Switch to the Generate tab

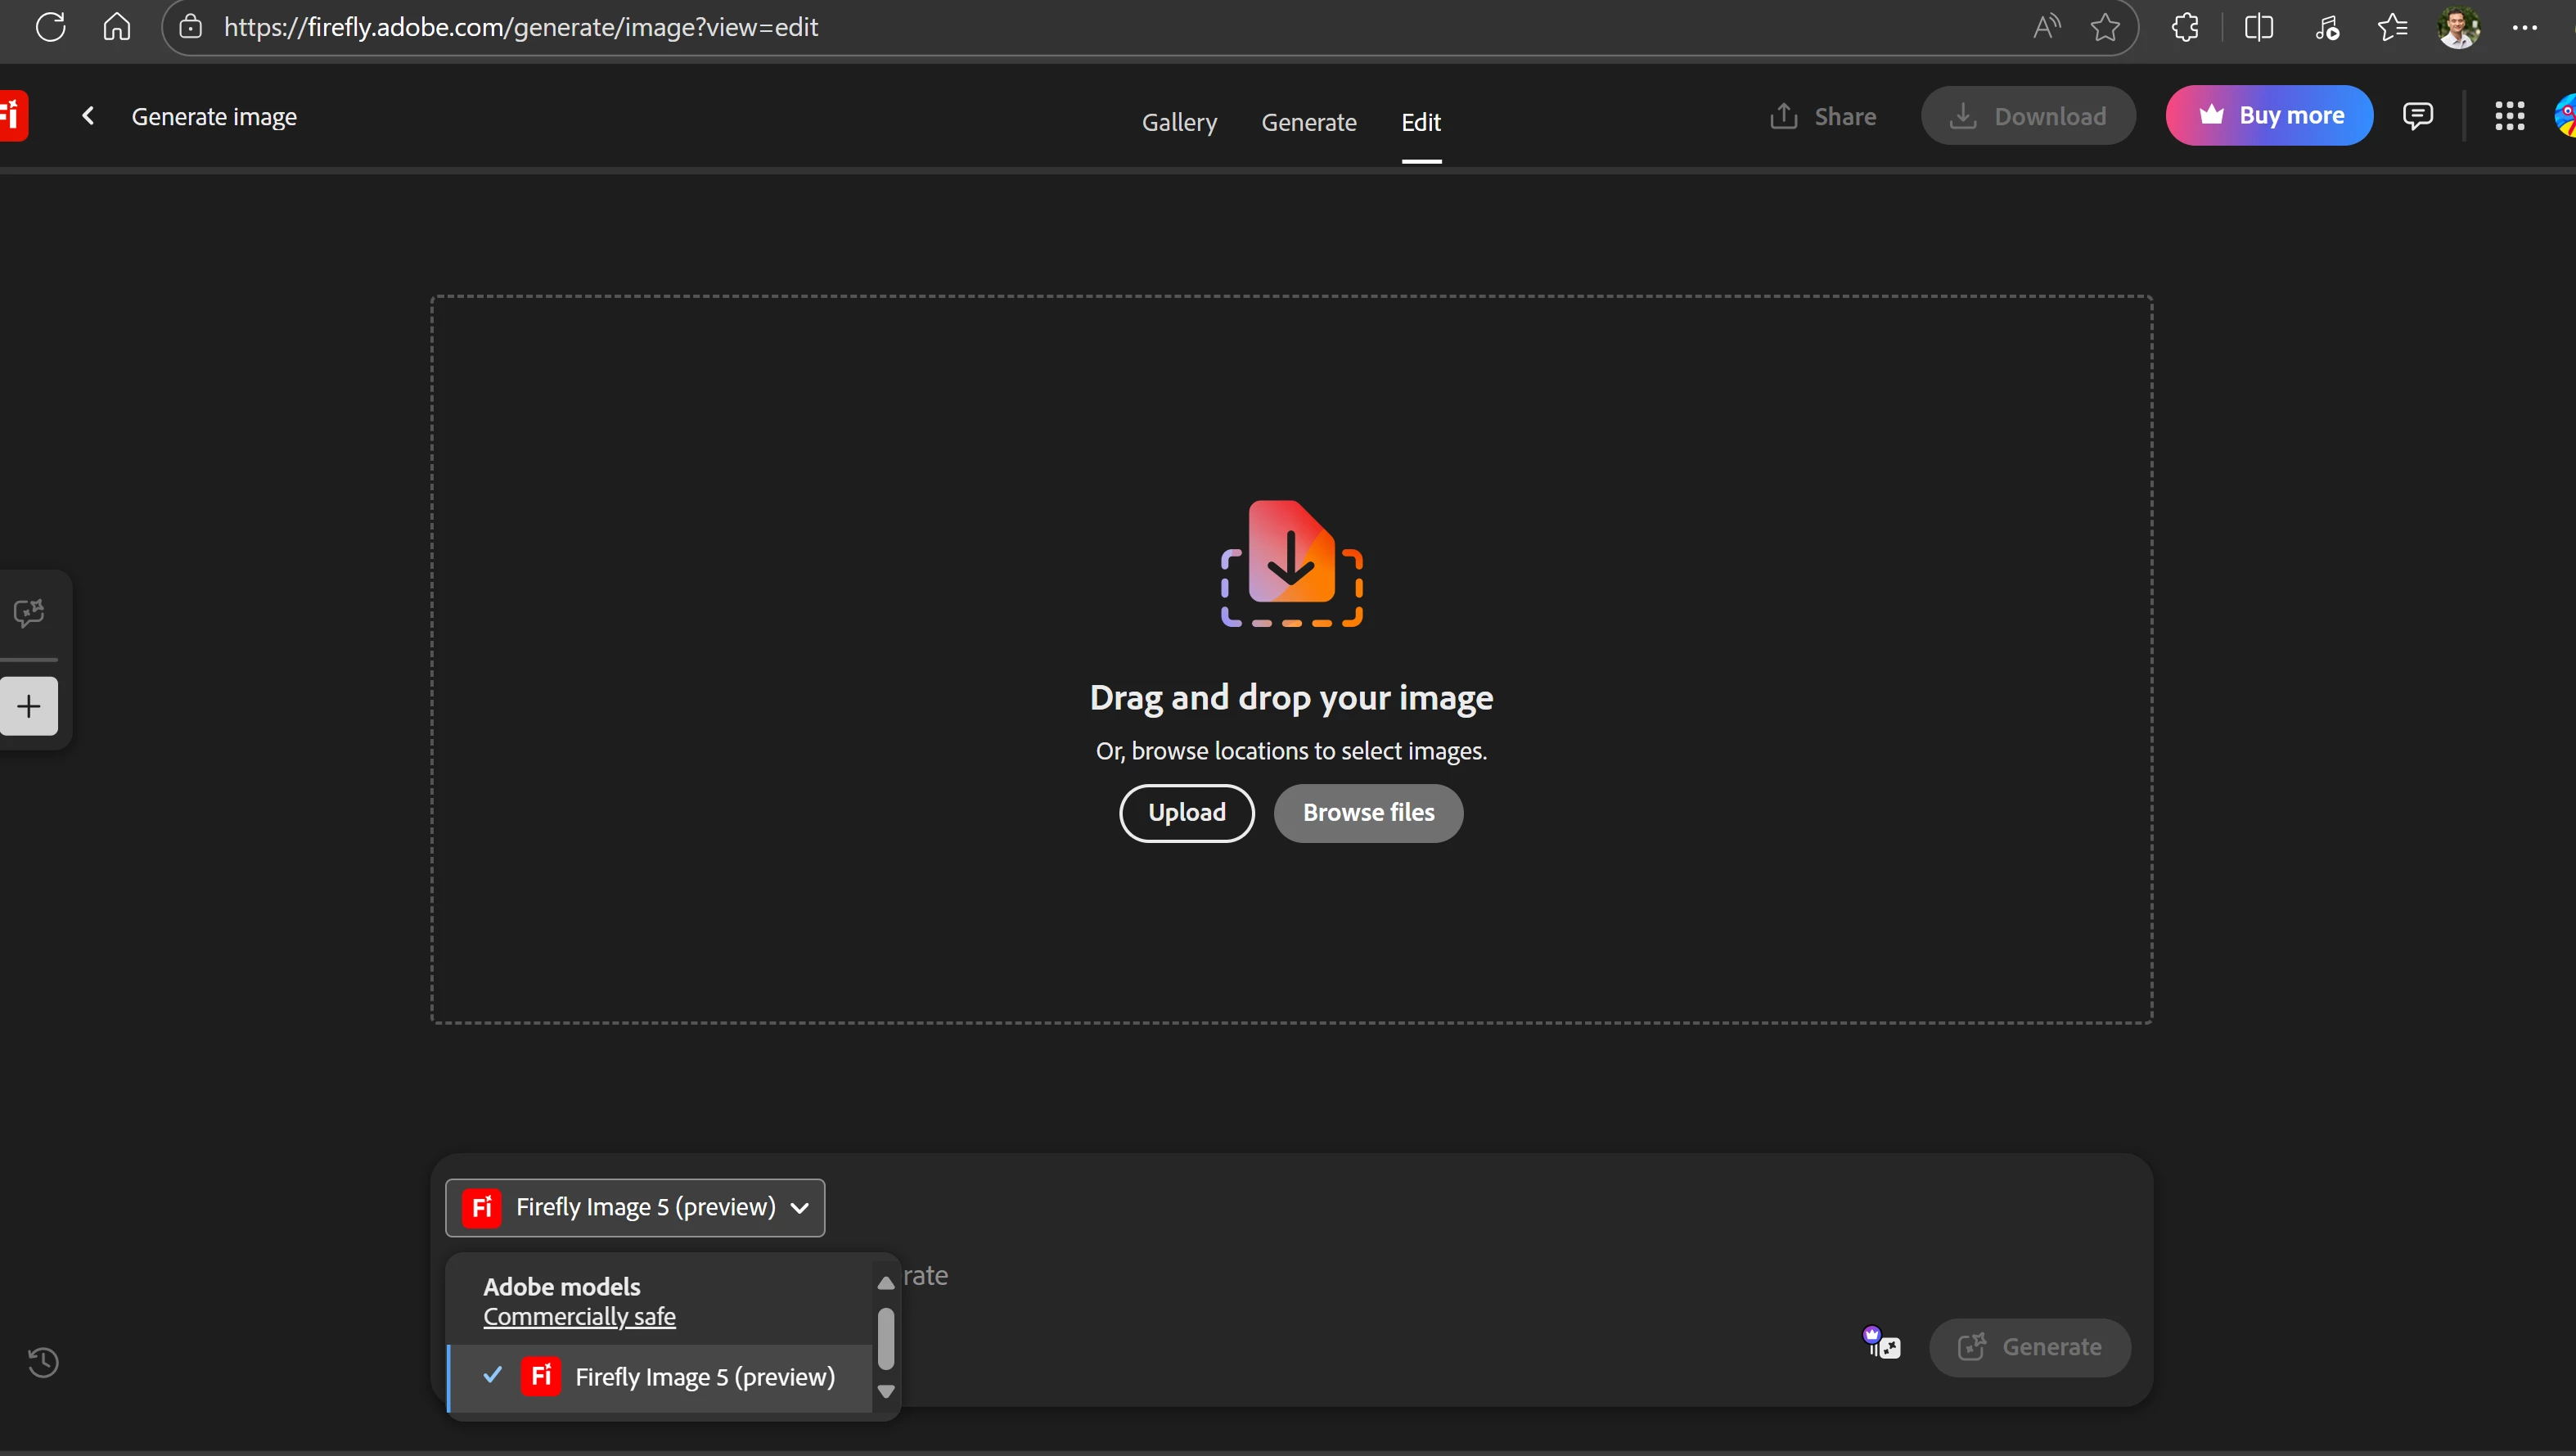pos(1308,122)
